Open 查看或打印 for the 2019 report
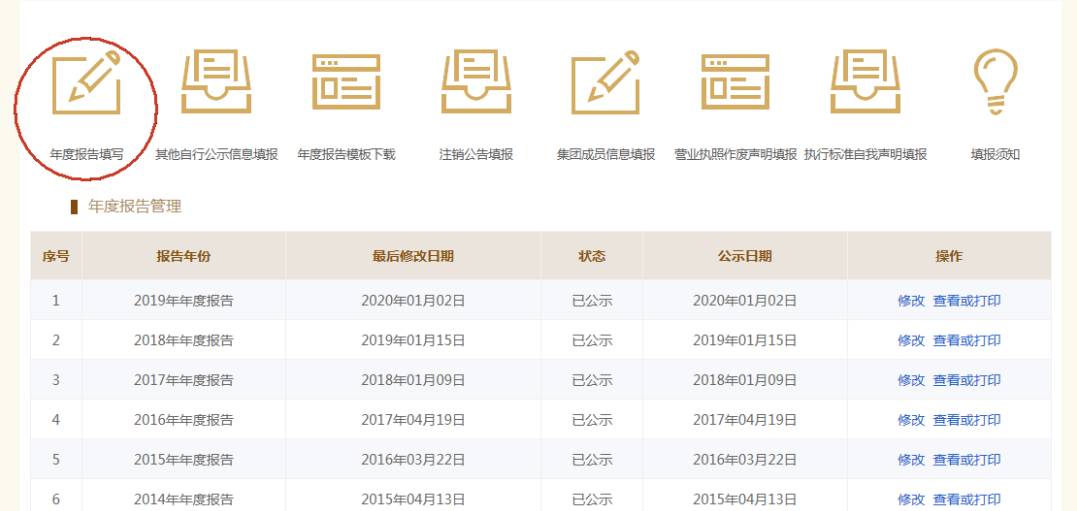The height and width of the screenshot is (511, 1077). 966,301
